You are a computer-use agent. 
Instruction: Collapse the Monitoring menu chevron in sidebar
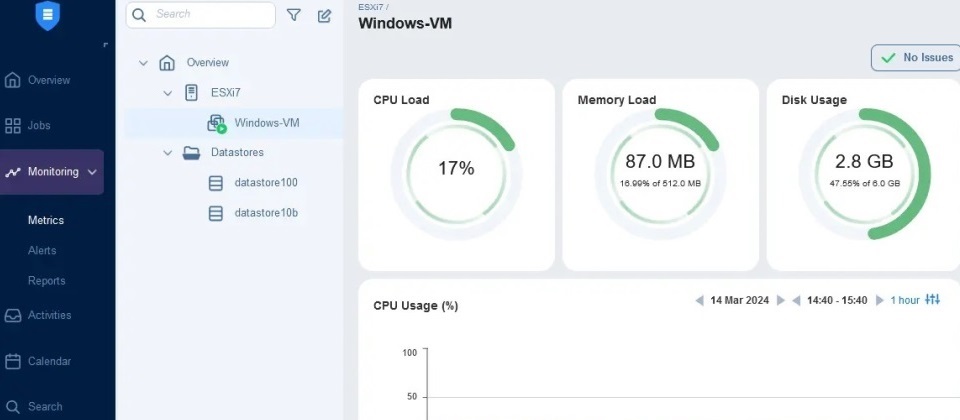tap(92, 172)
